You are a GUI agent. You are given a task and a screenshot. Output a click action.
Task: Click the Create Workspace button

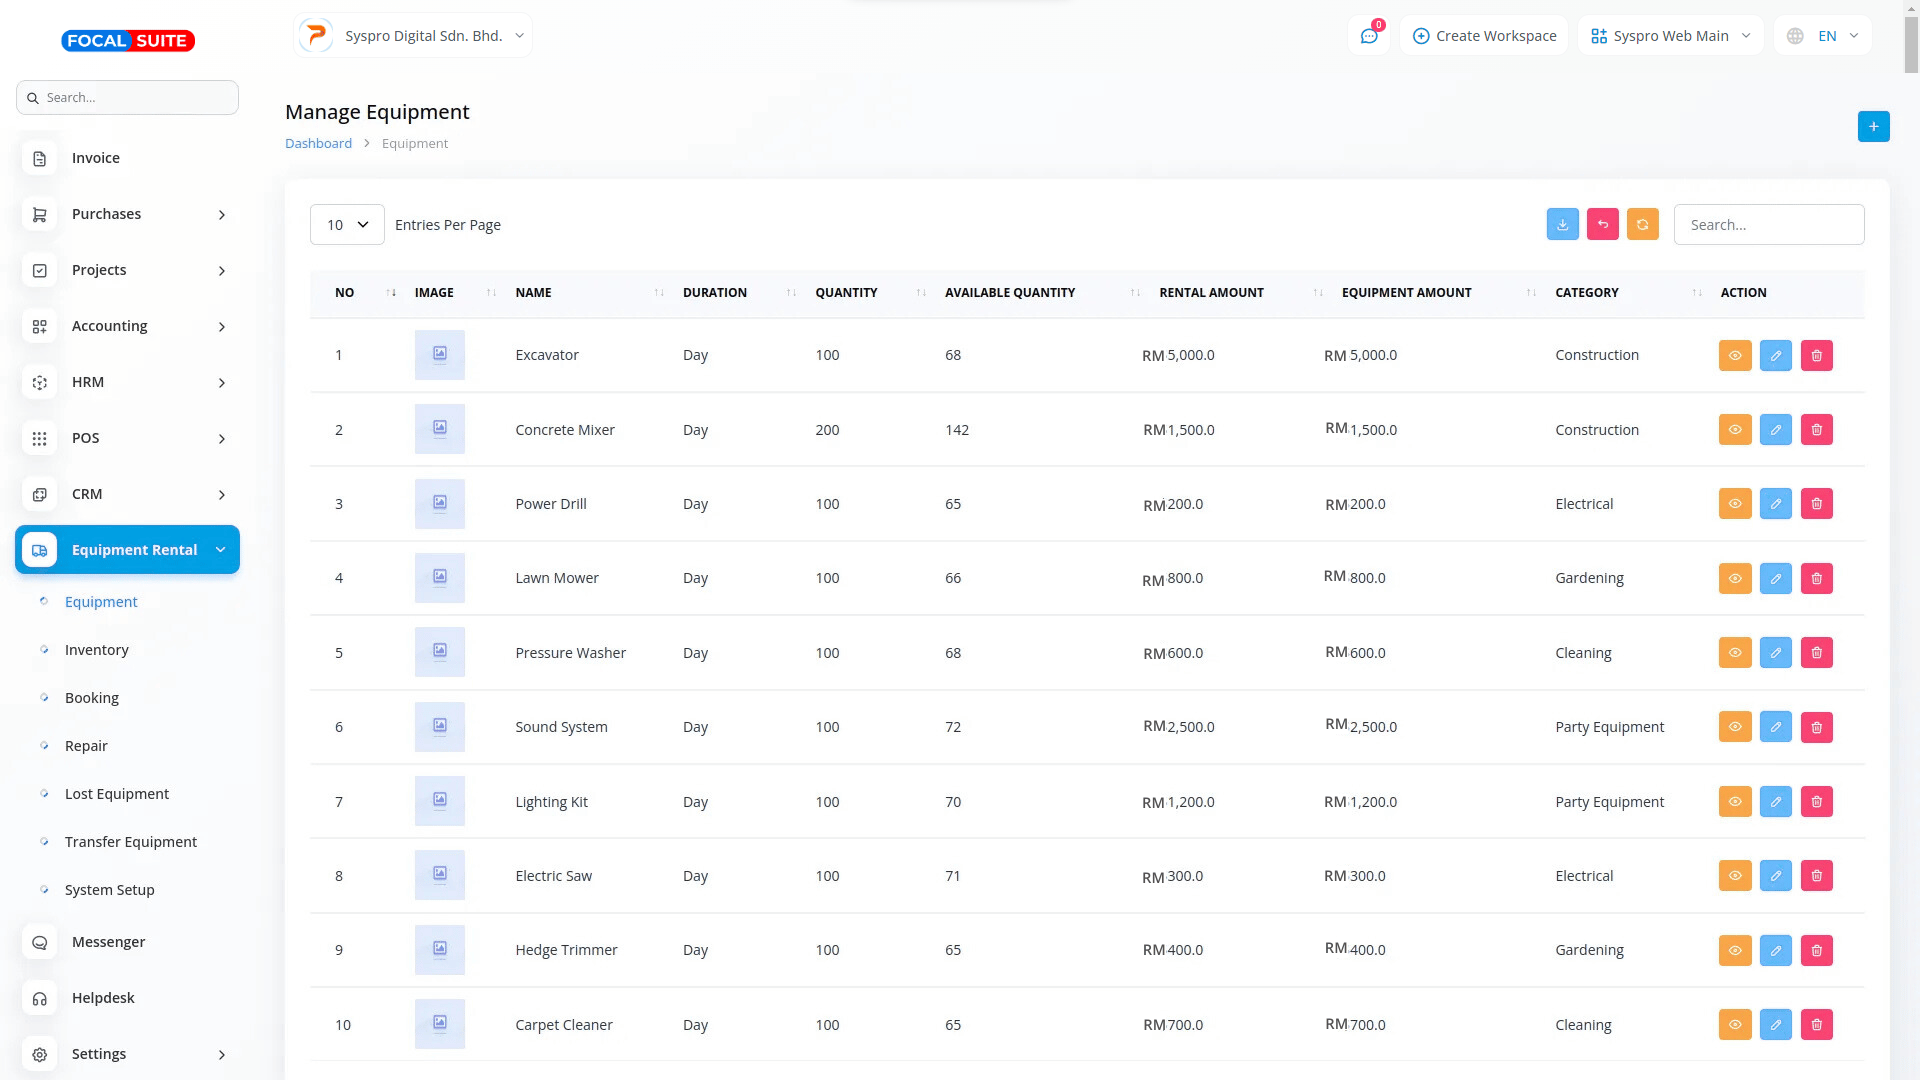(1484, 36)
